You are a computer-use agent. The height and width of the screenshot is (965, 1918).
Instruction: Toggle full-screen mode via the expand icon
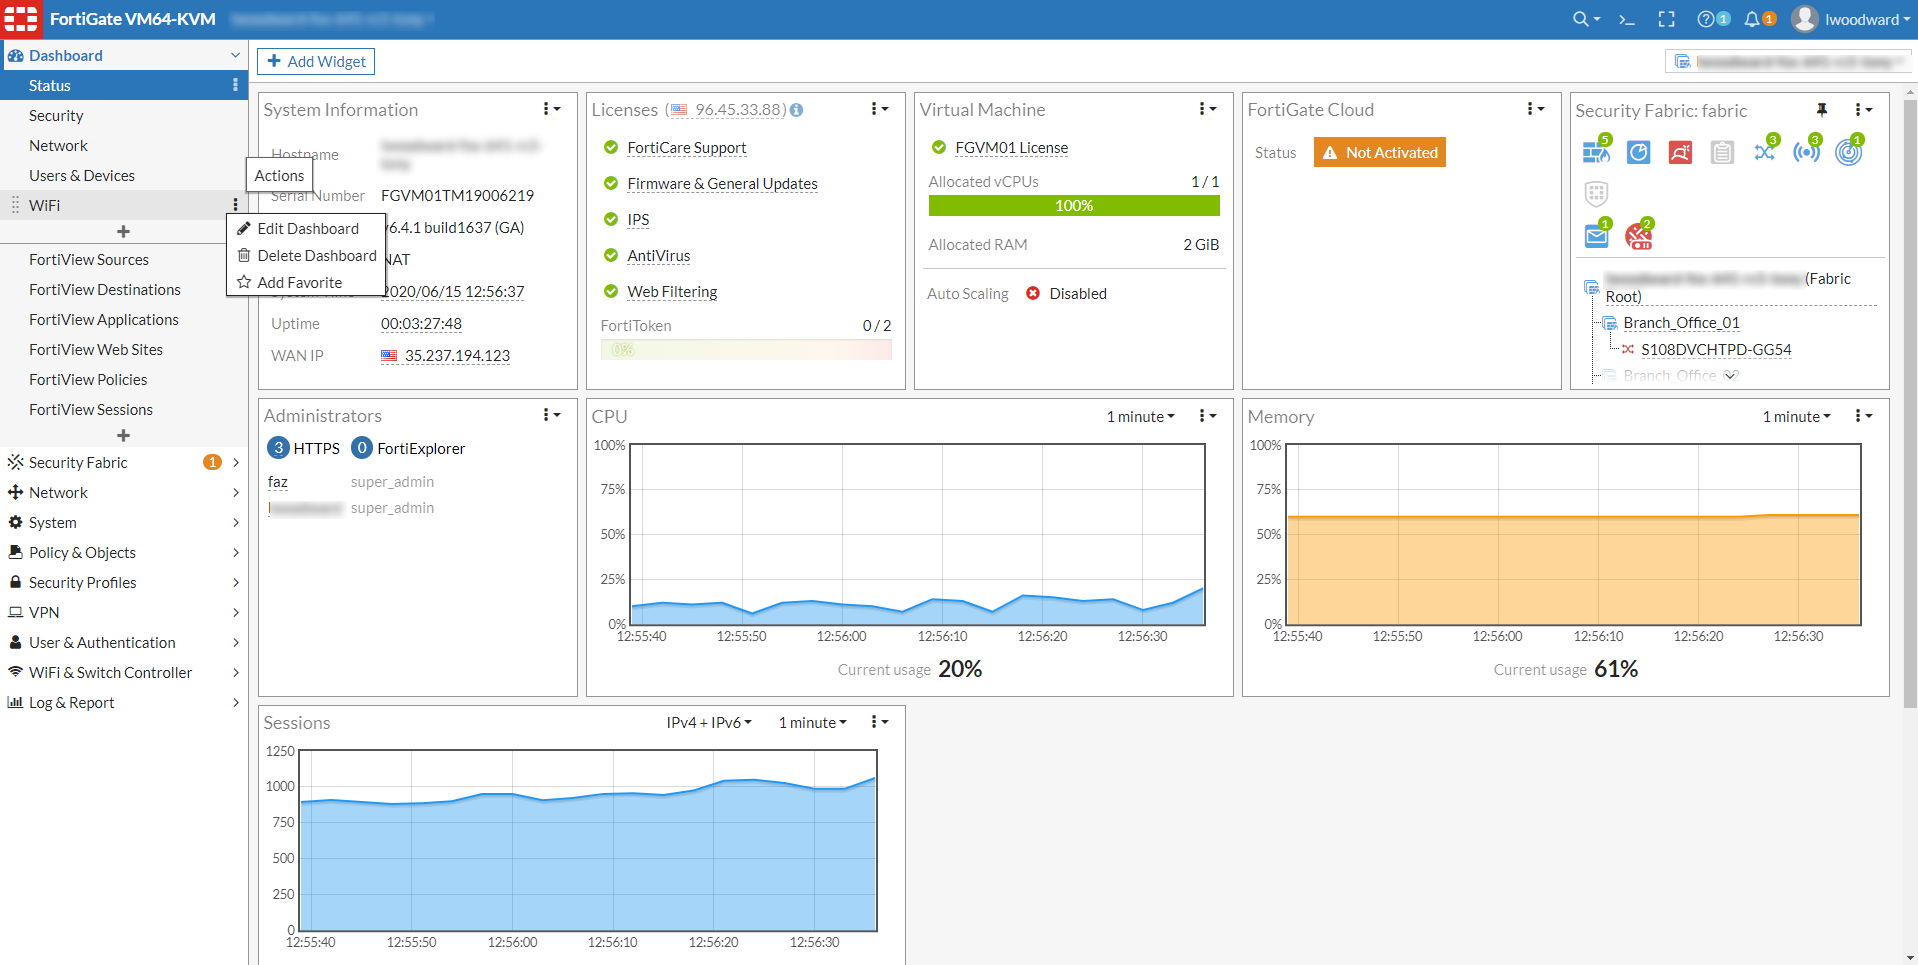pos(1665,18)
